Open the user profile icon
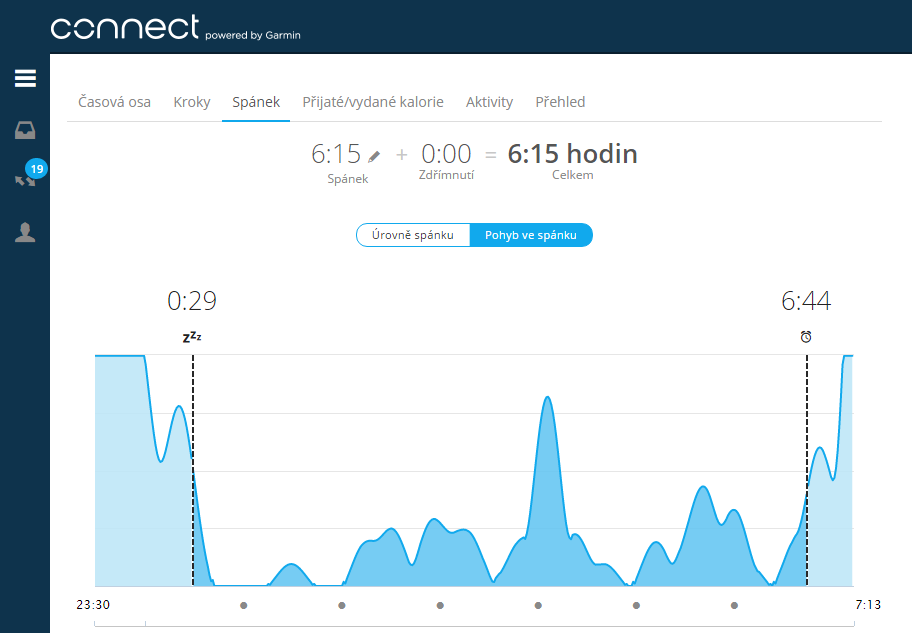 coord(25,232)
